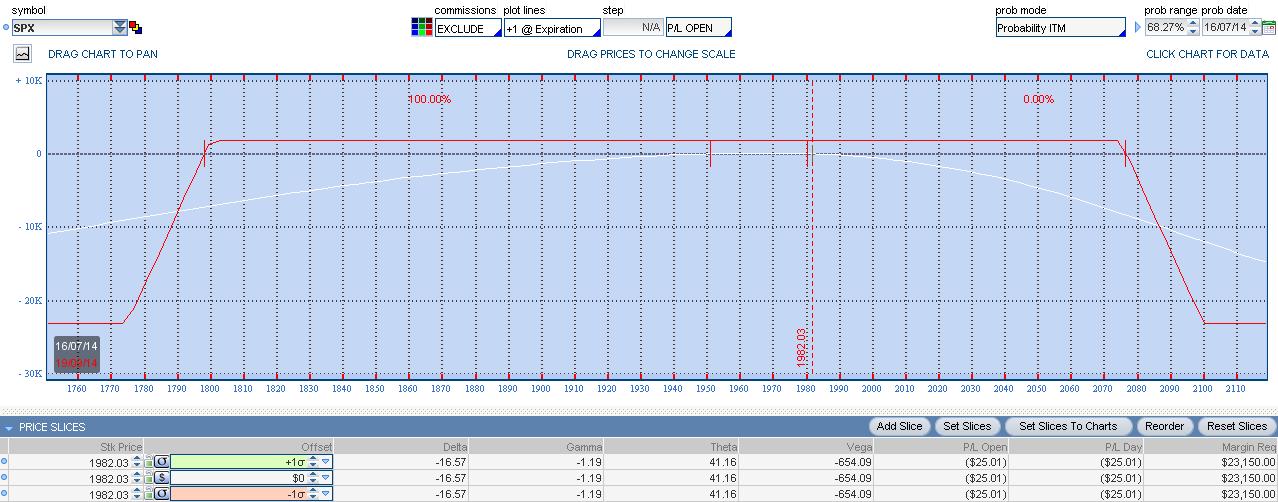
Task: Open the $0 offset dropdown arrow
Action: tap(325, 478)
